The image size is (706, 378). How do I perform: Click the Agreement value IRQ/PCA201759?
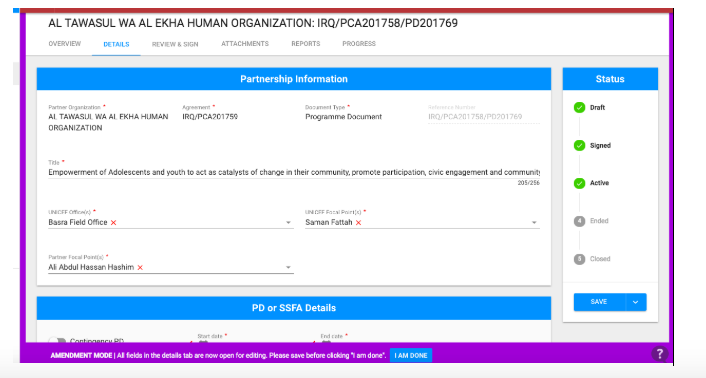point(210,117)
